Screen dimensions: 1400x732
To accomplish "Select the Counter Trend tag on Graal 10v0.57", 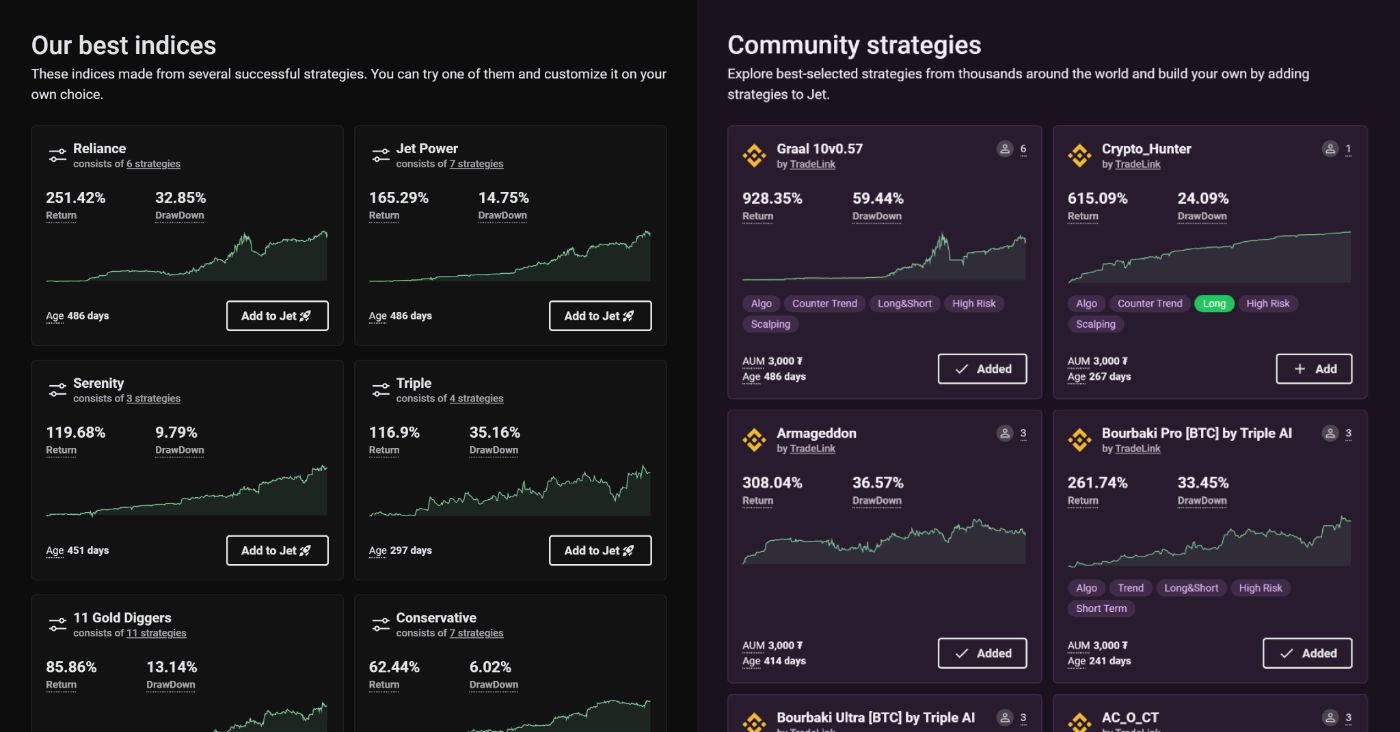I will 825,304.
